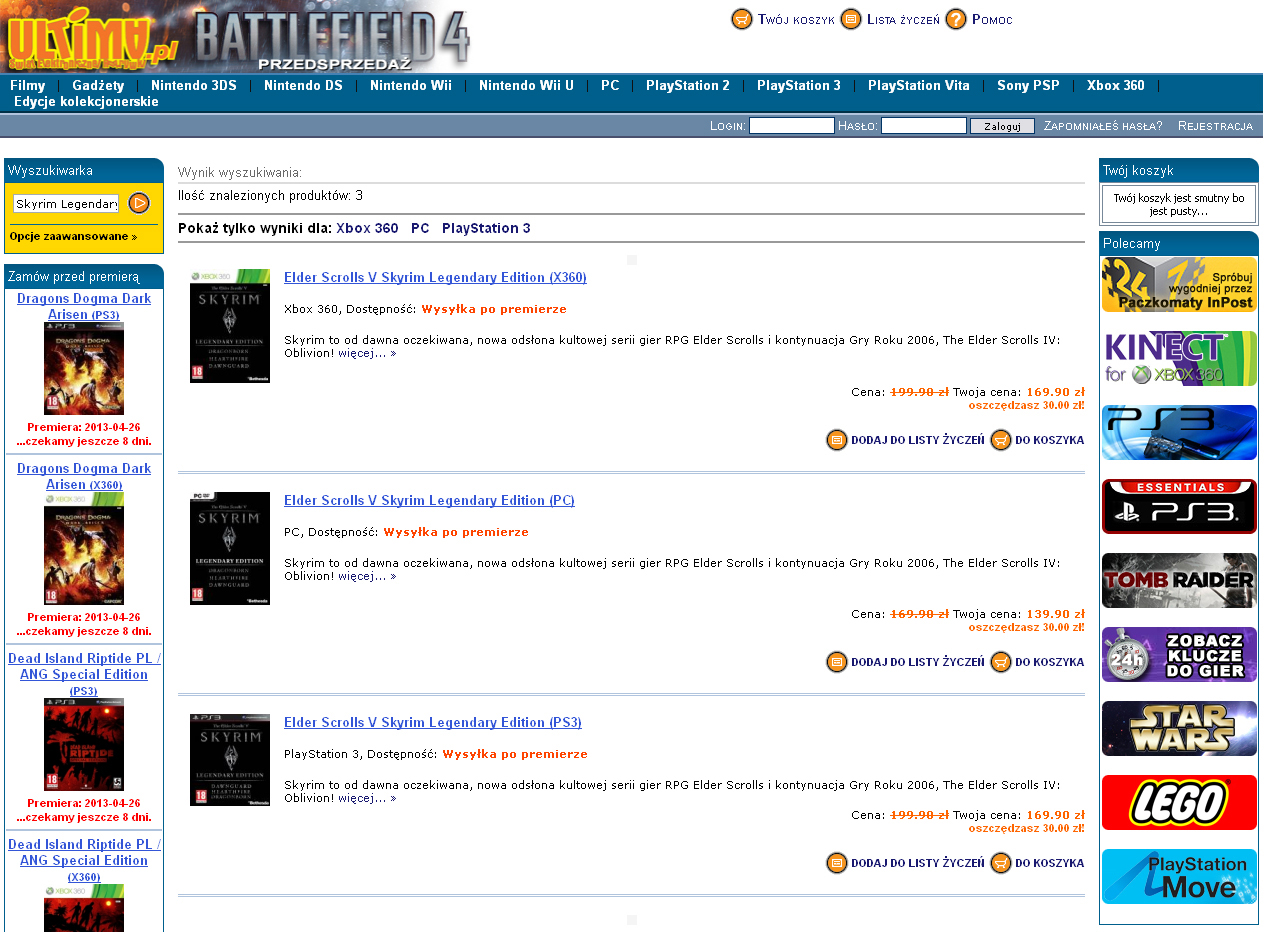Open Zobacz klucze do gier banner

pyautogui.click(x=1179, y=655)
